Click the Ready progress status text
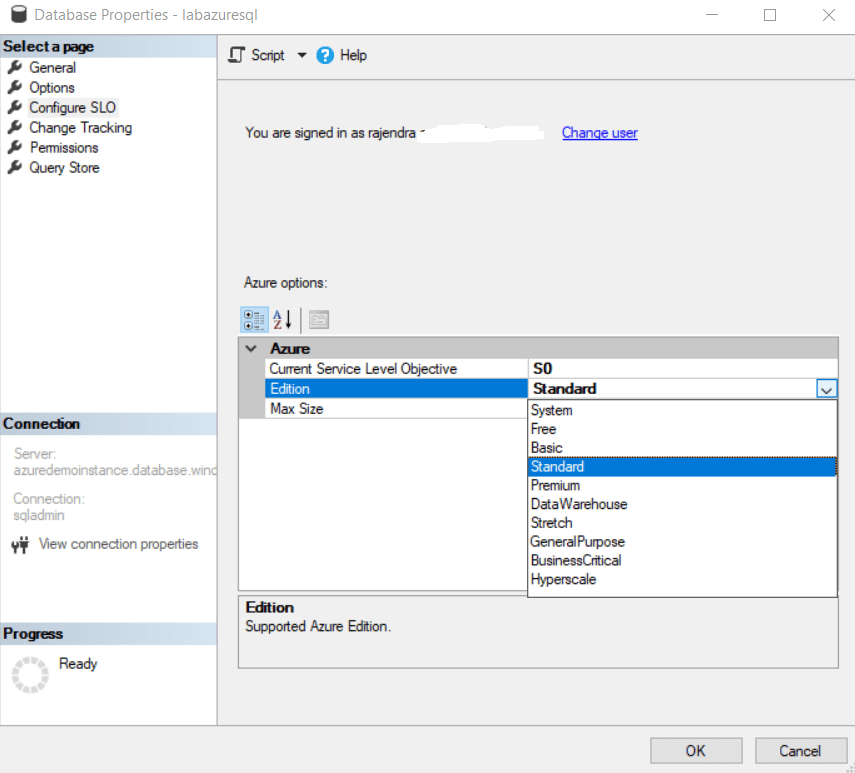The width and height of the screenshot is (855, 773). [78, 663]
